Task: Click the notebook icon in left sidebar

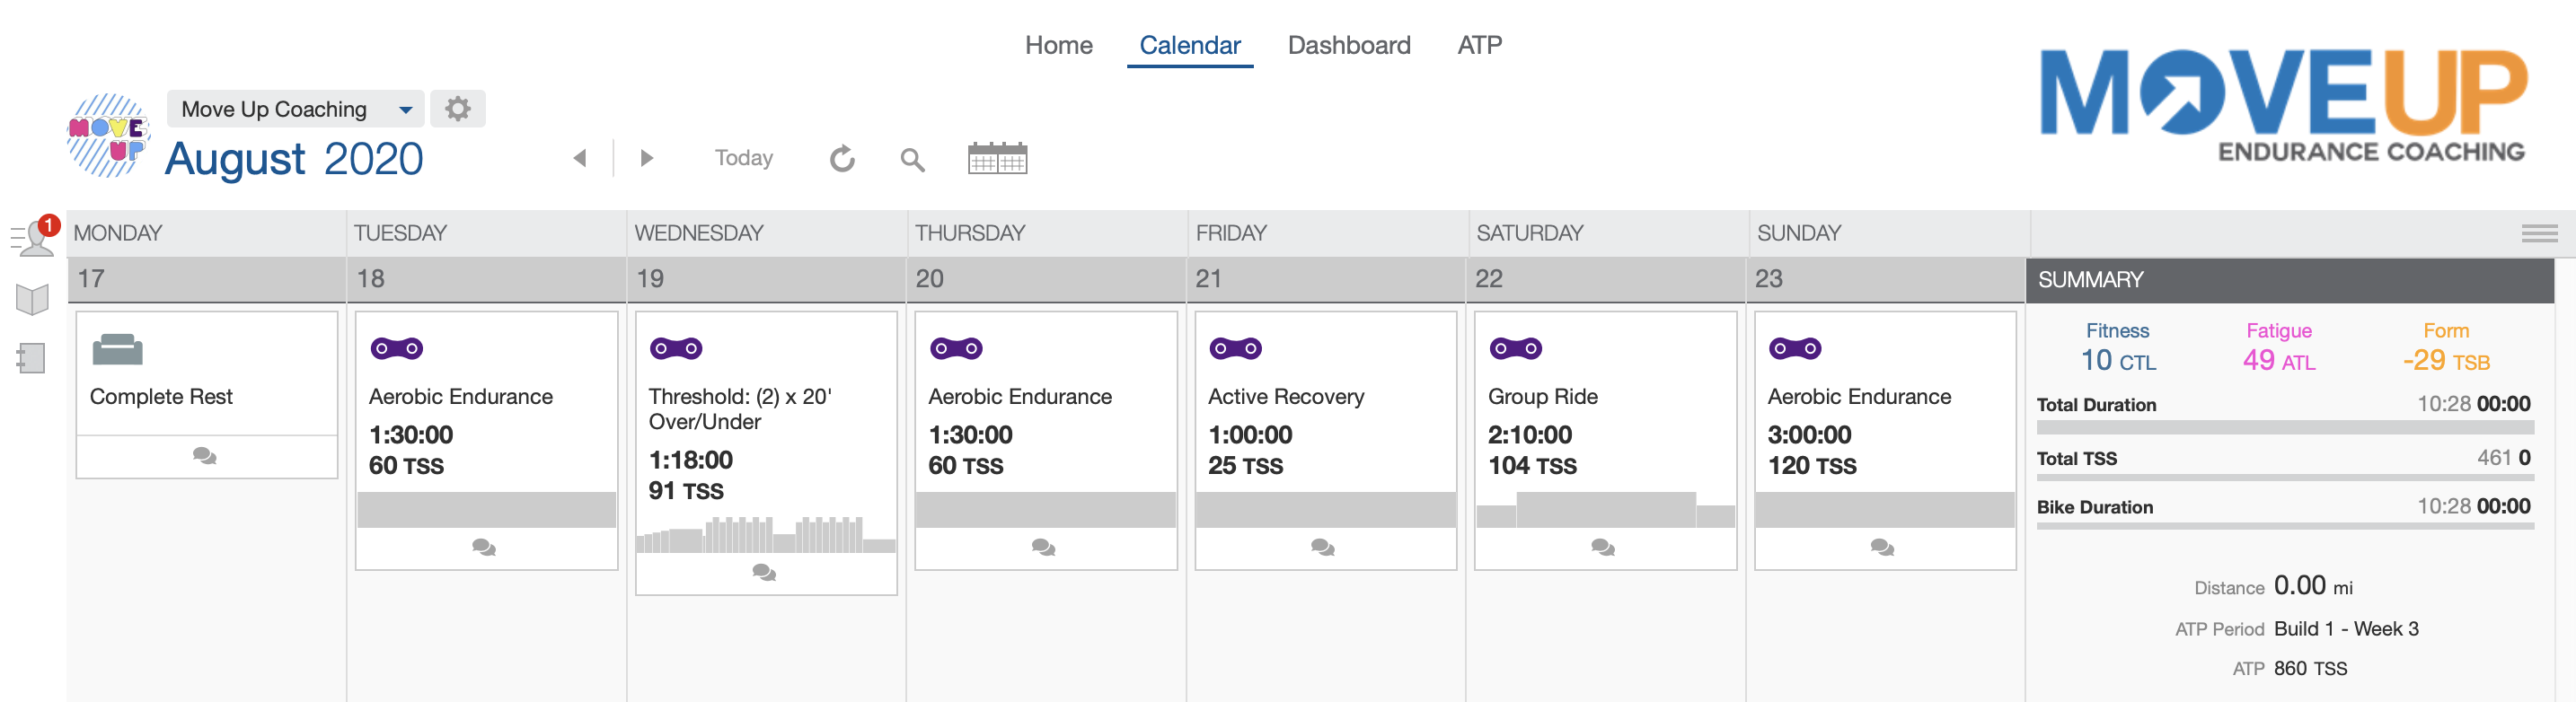Action: 32,358
